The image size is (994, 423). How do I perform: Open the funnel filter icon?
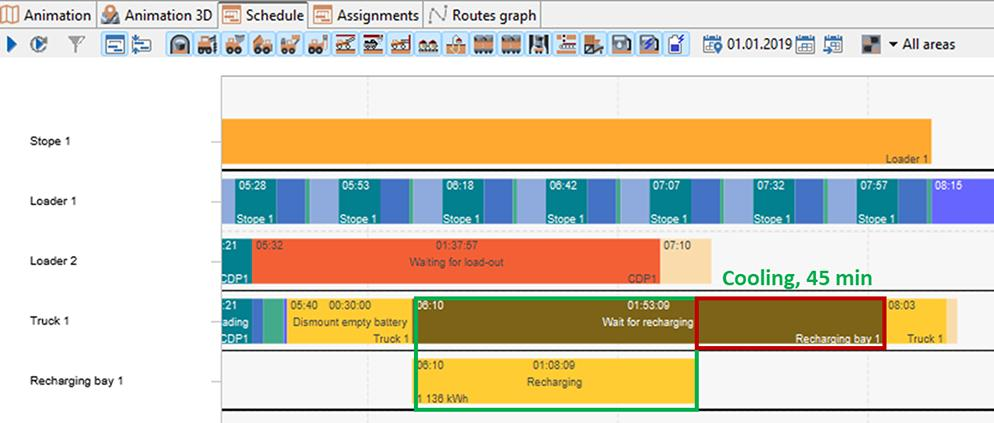point(76,44)
